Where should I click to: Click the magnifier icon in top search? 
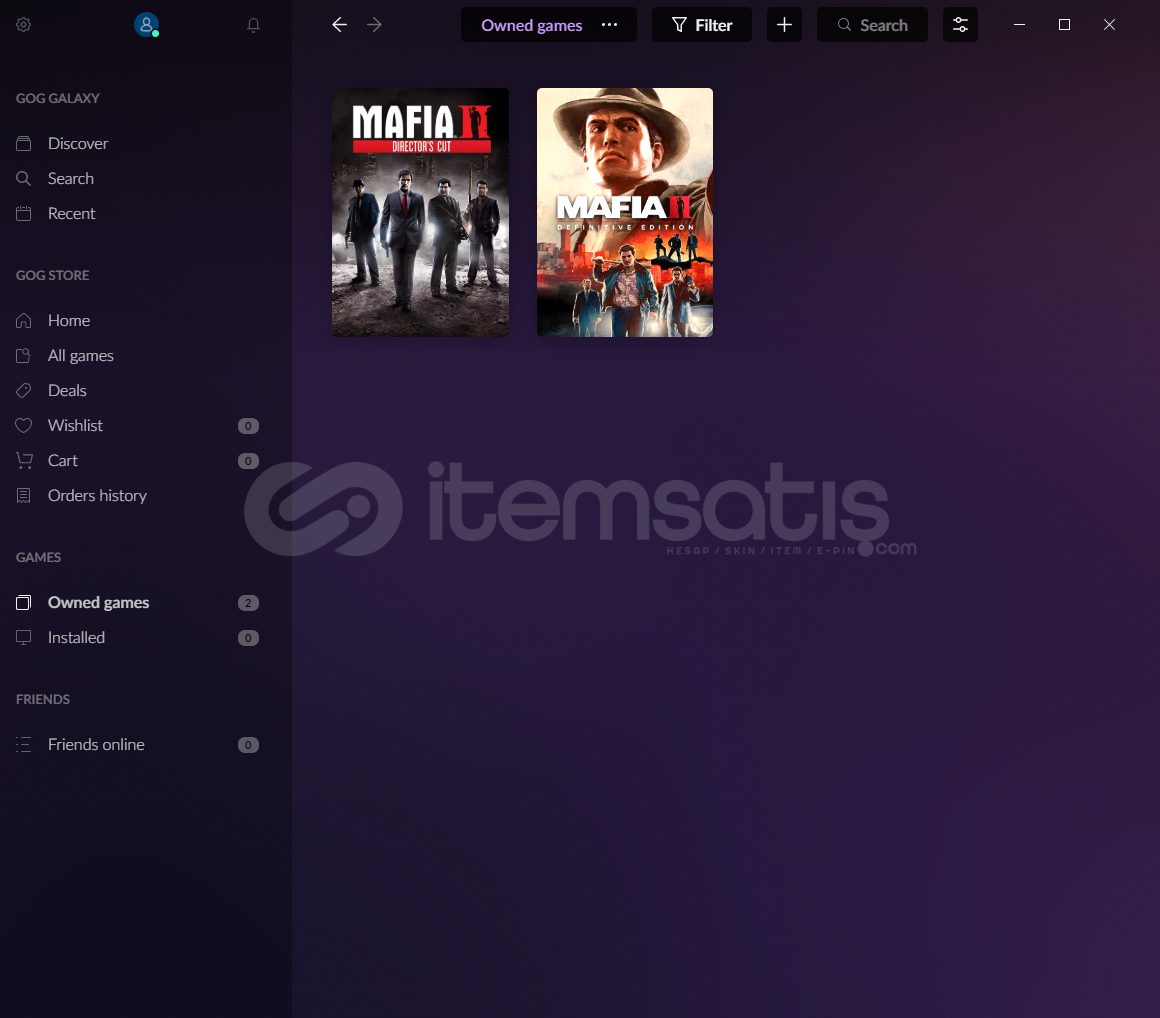(844, 25)
